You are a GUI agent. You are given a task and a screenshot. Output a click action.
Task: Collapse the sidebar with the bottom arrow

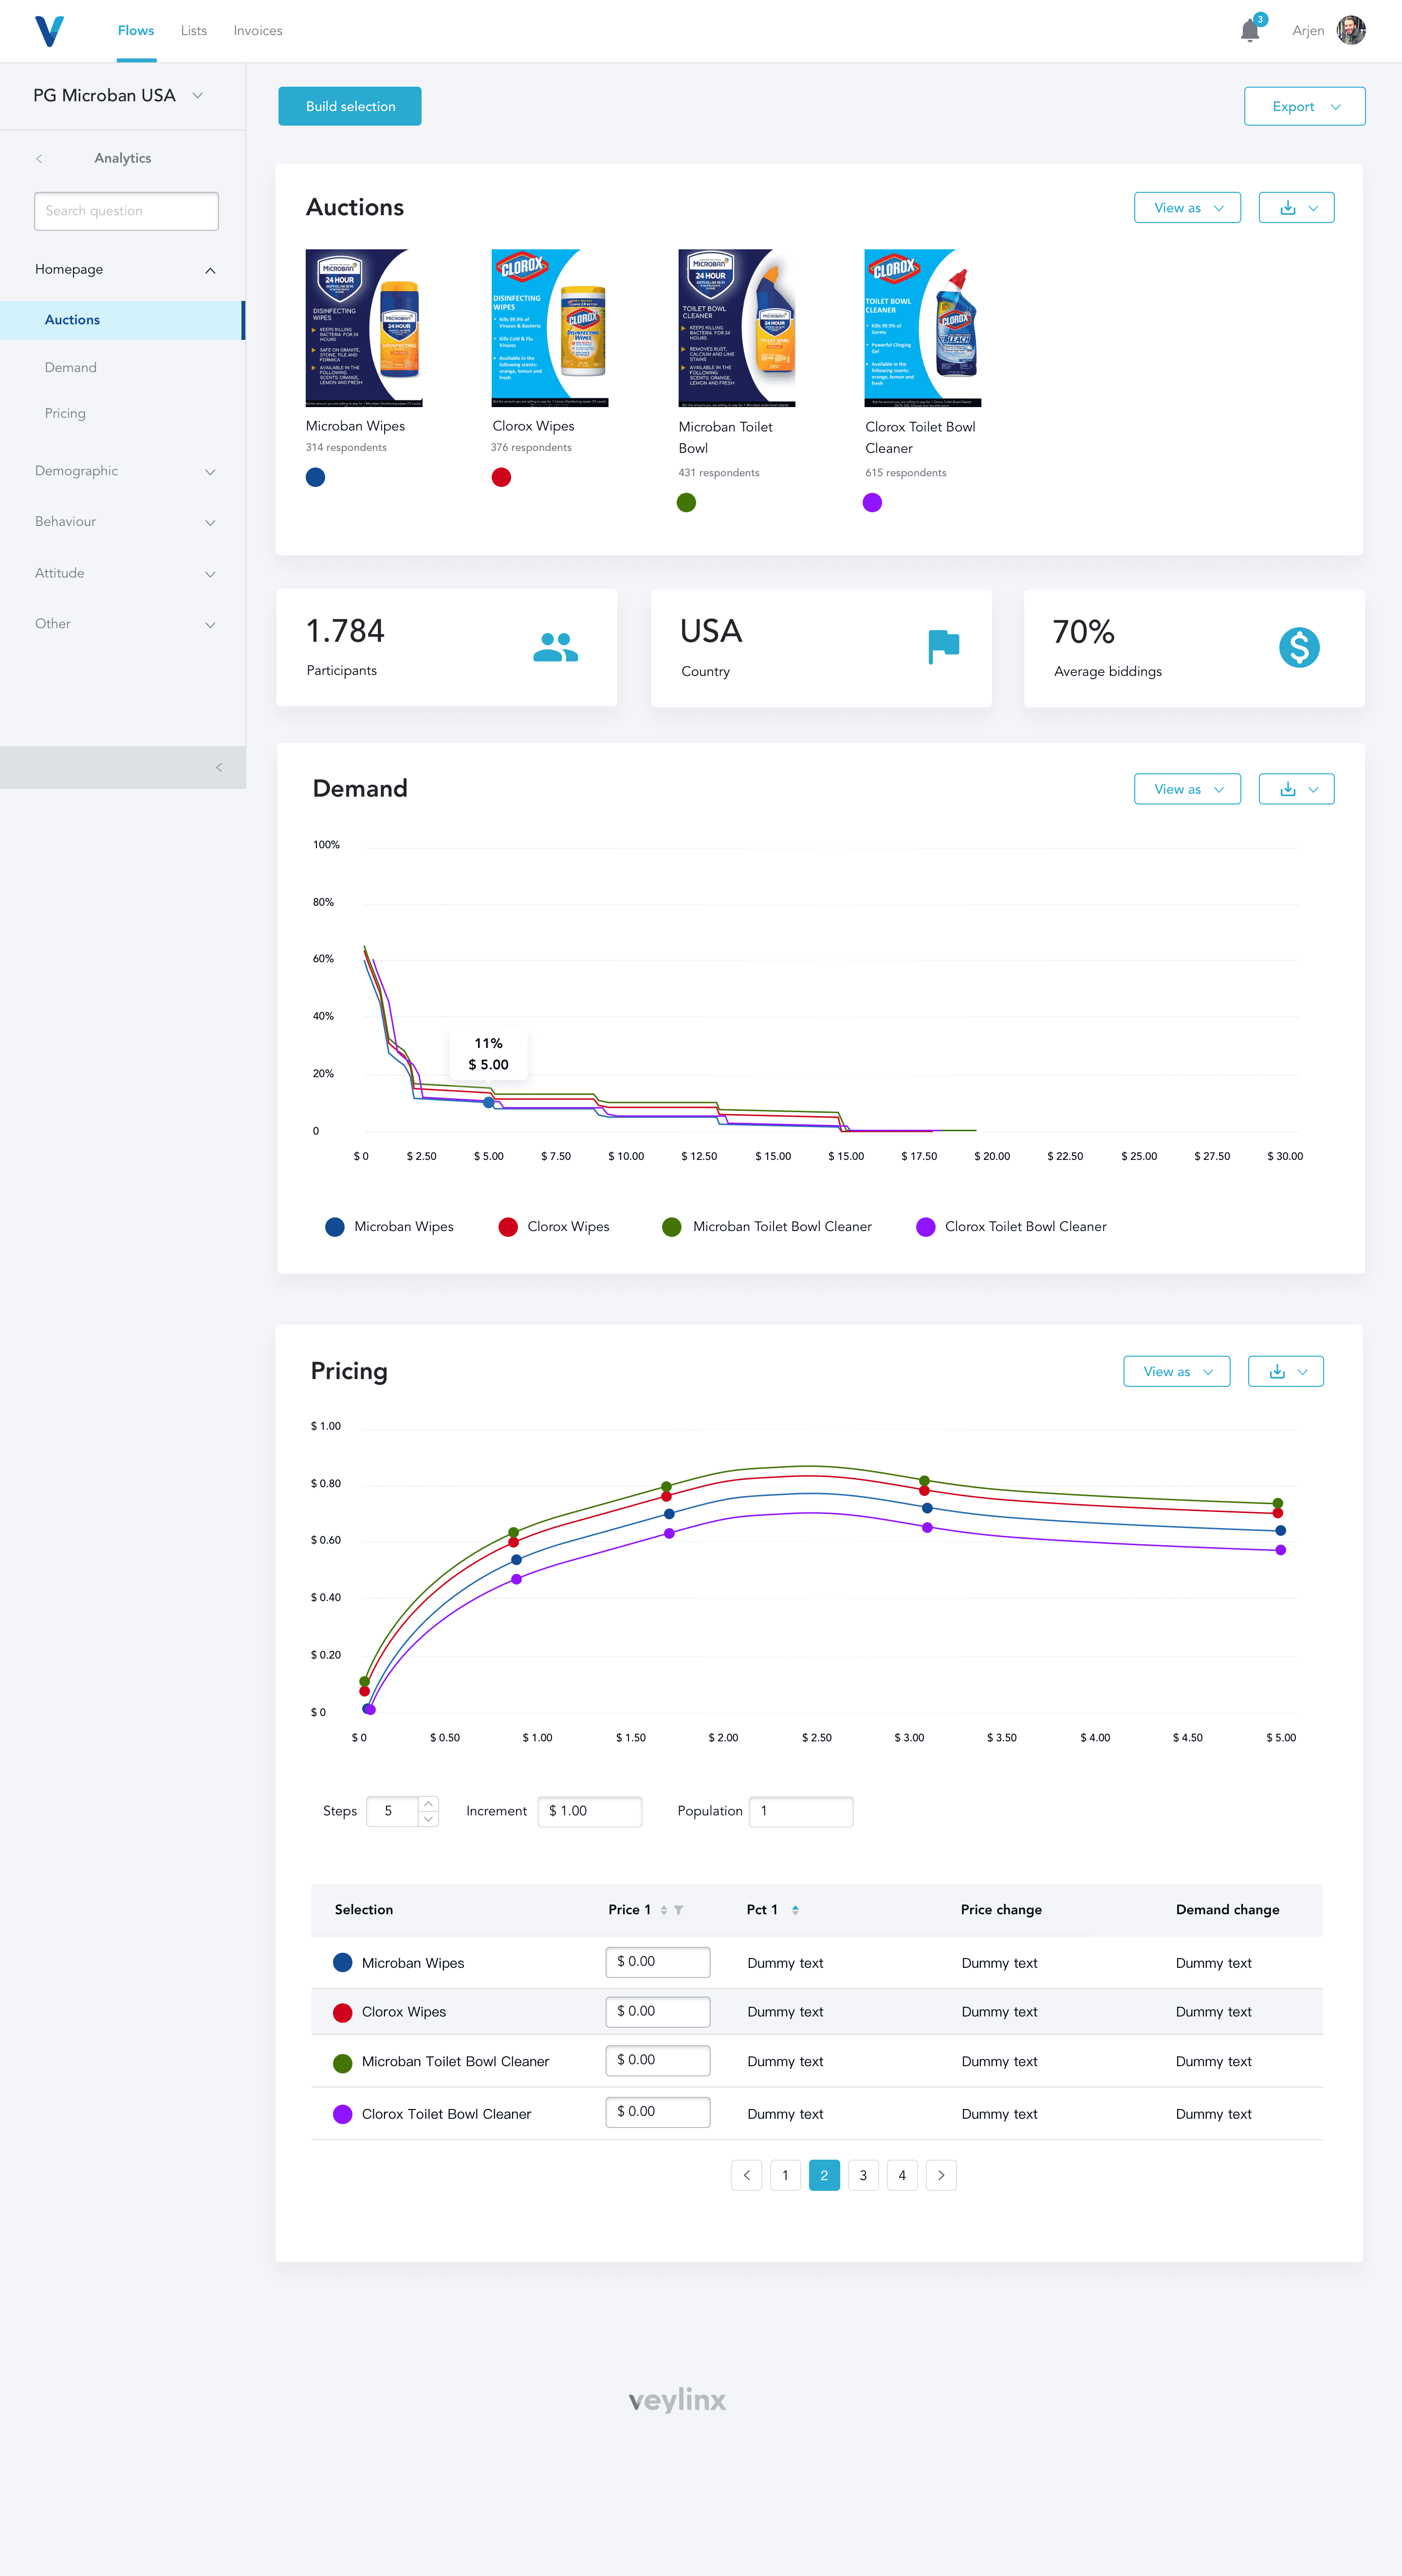point(218,767)
